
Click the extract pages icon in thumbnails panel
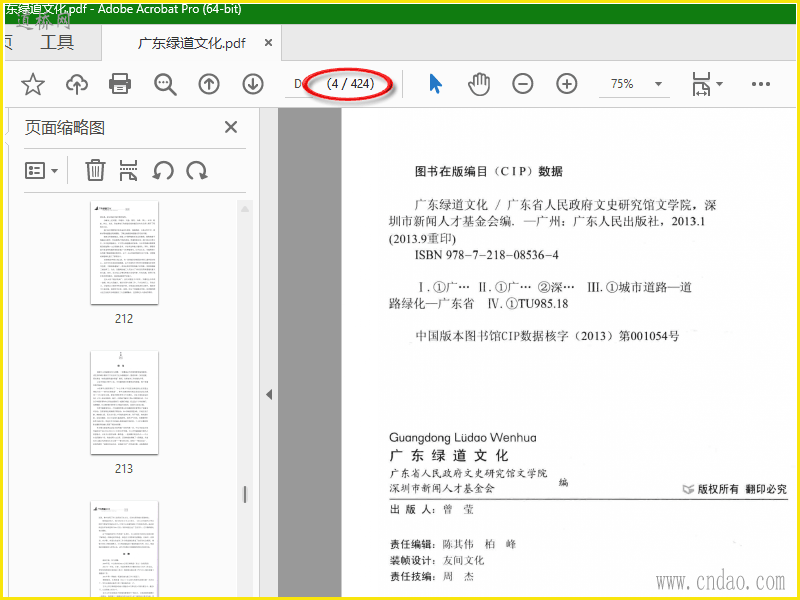pyautogui.click(x=128, y=170)
